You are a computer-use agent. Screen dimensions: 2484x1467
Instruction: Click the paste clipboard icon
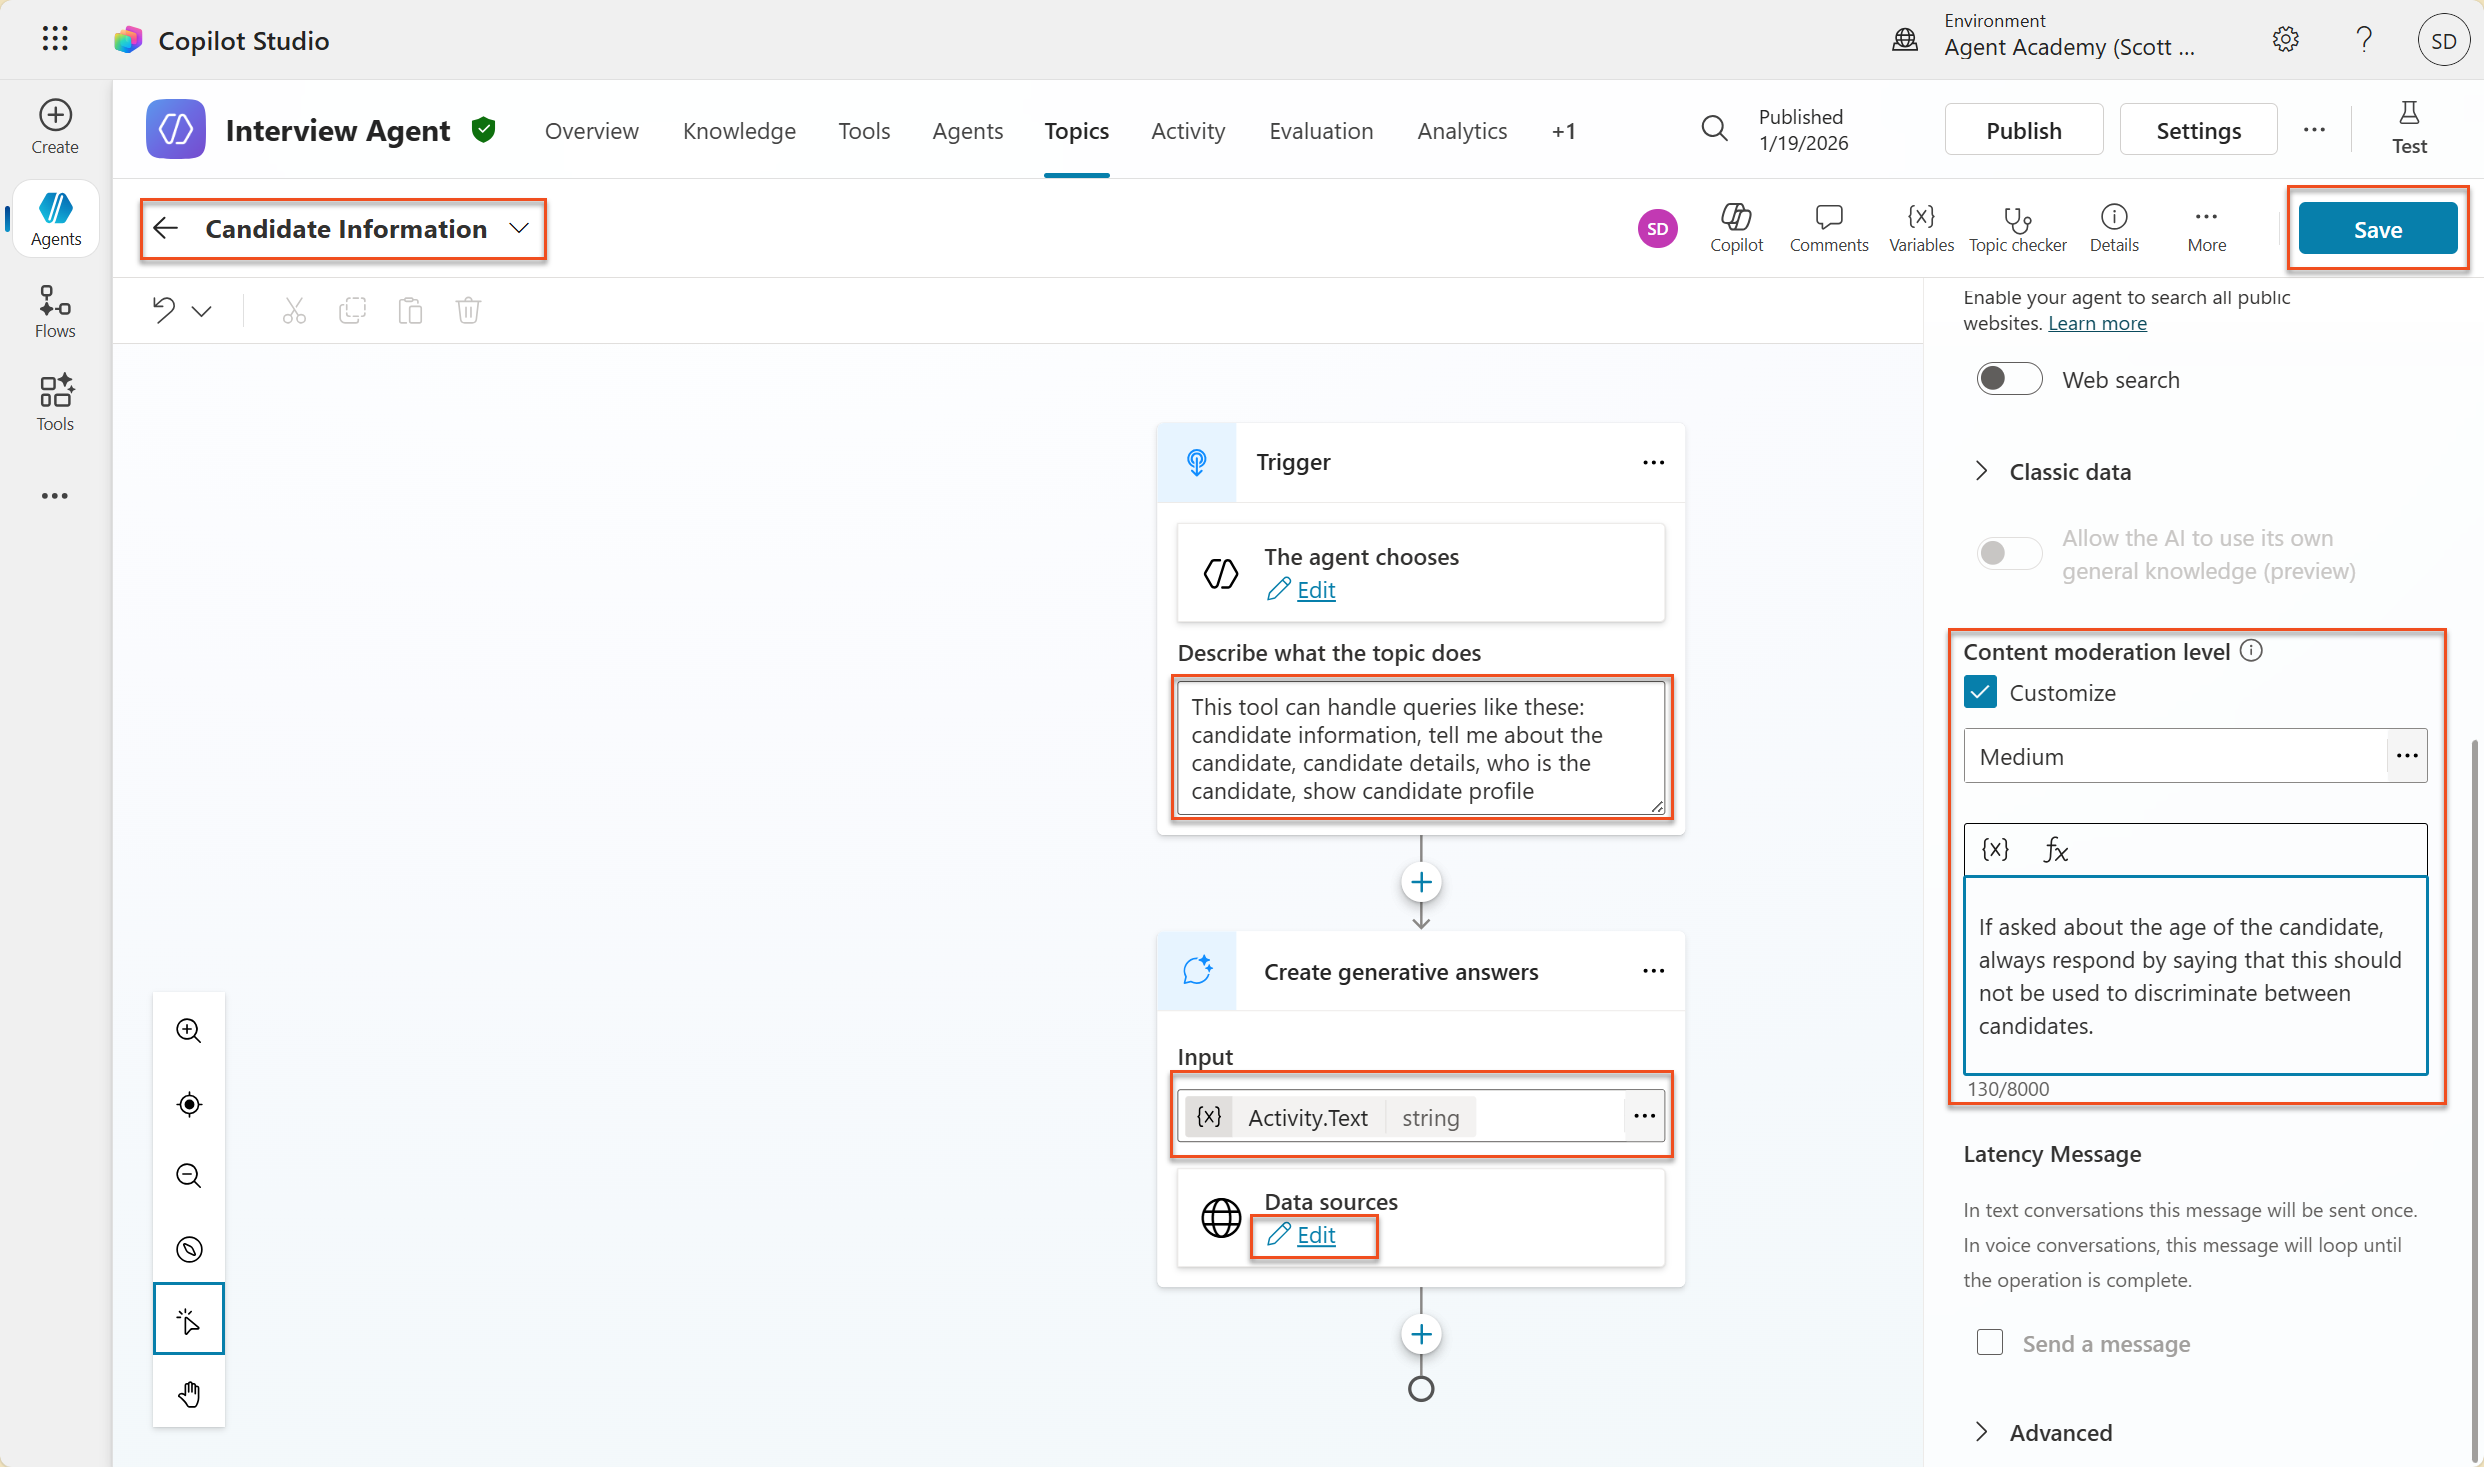(410, 310)
